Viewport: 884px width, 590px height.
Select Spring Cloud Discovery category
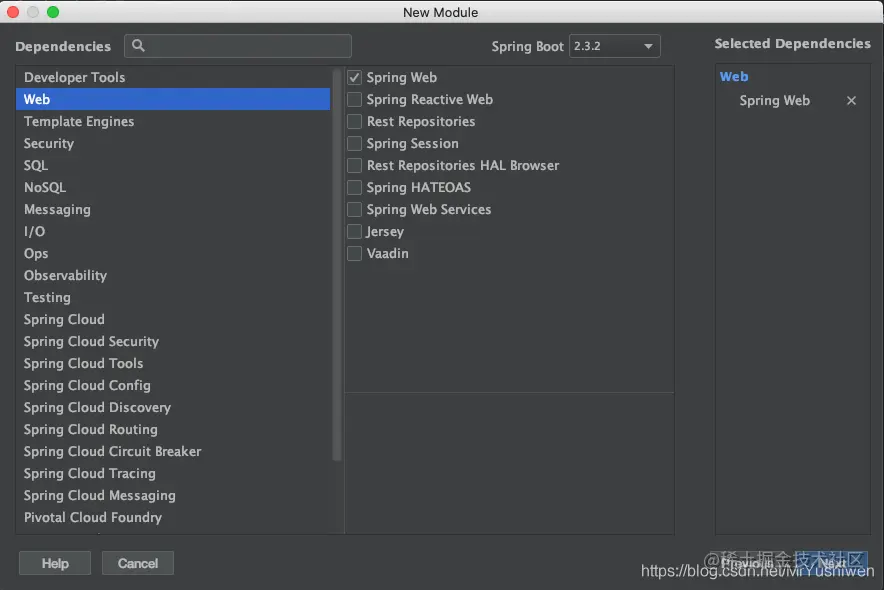[173, 407]
